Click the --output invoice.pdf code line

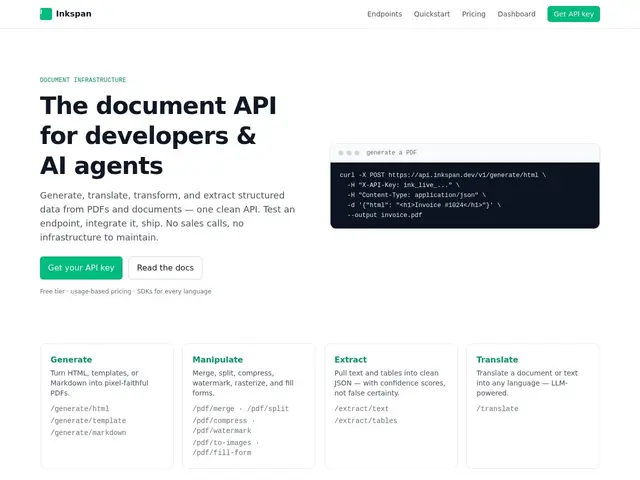[x=384, y=215]
